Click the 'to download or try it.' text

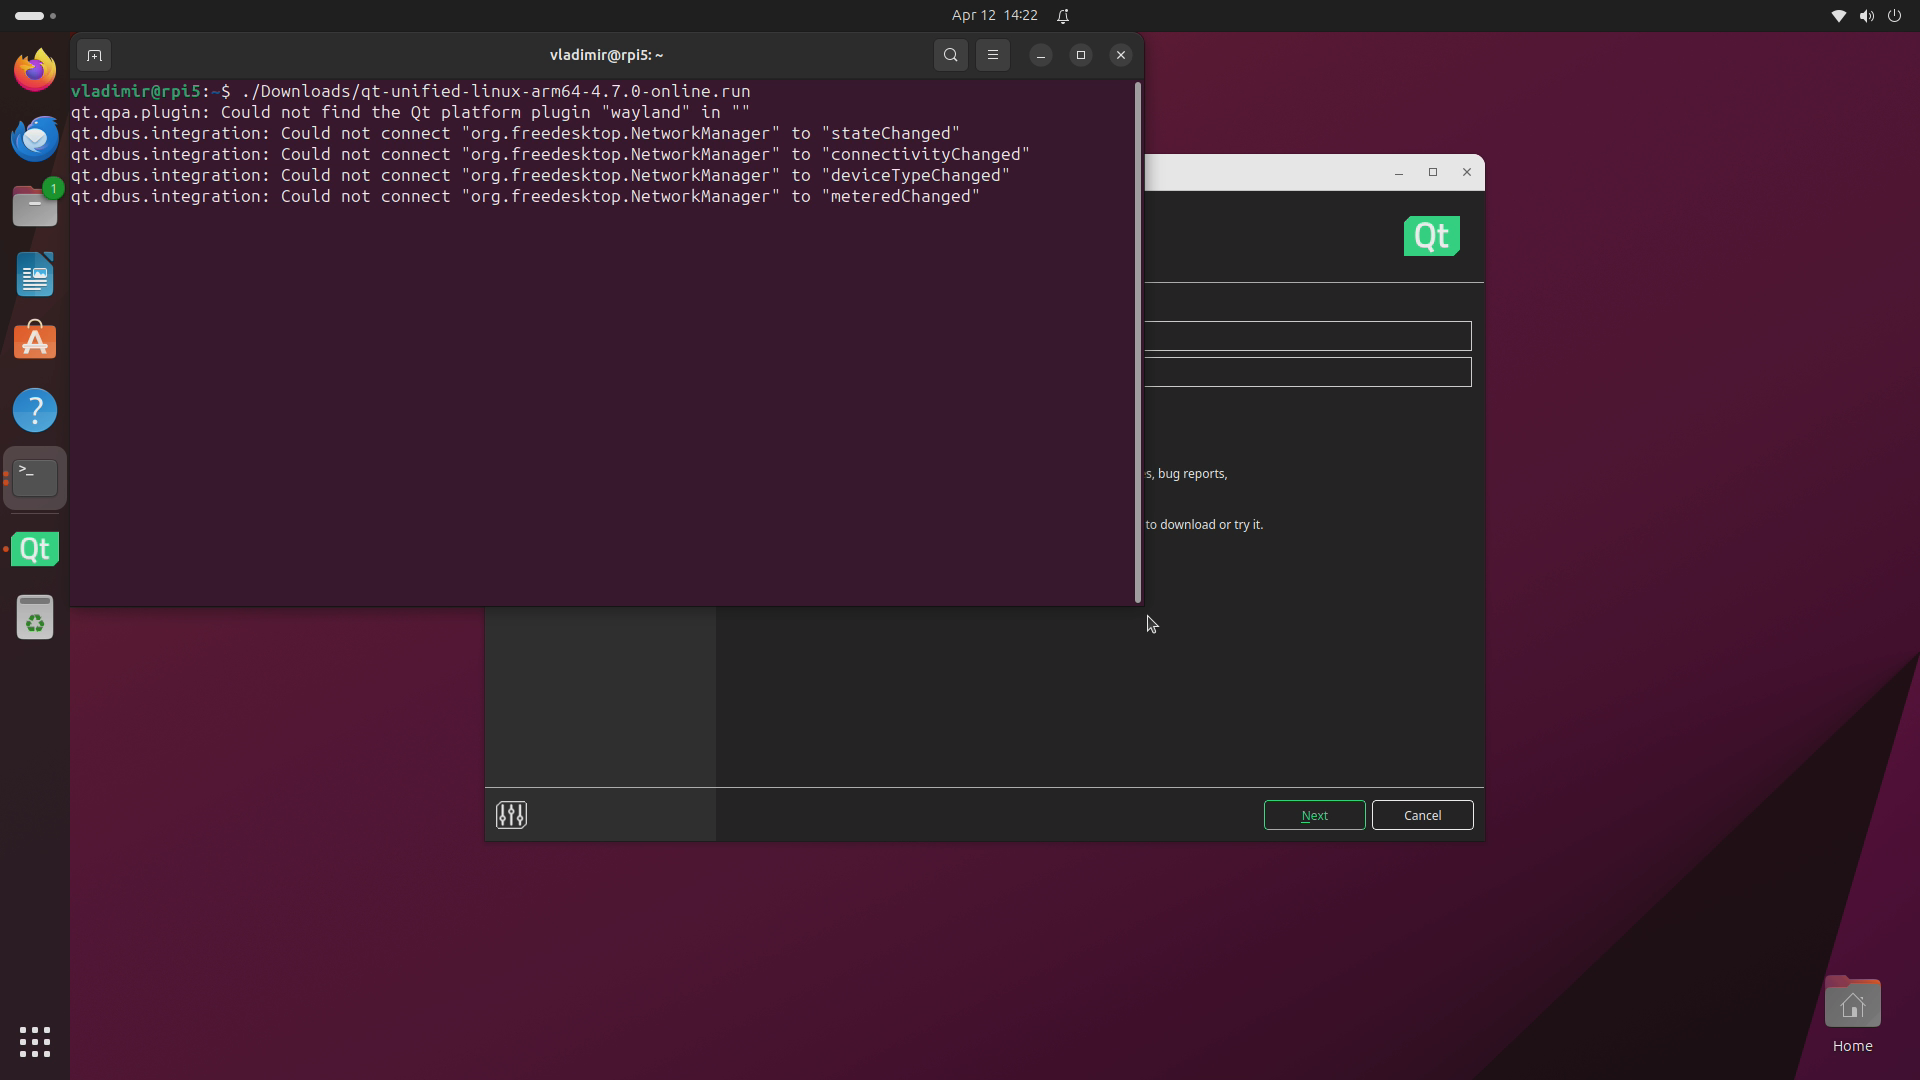click(x=1205, y=525)
